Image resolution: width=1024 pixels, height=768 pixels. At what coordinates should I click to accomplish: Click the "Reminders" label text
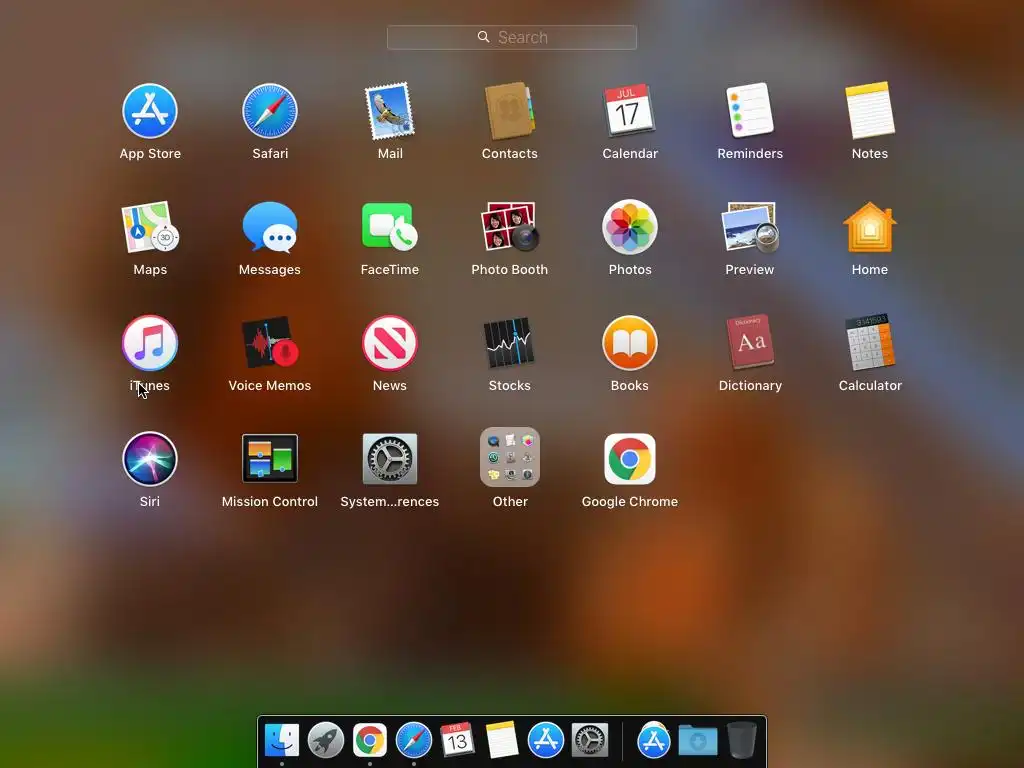750,153
